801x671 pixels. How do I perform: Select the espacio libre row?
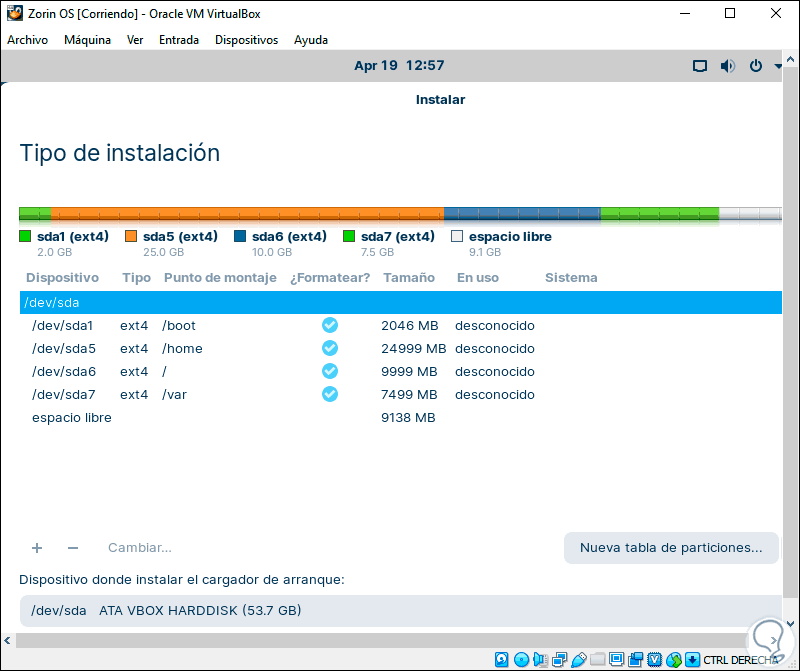tap(401, 417)
